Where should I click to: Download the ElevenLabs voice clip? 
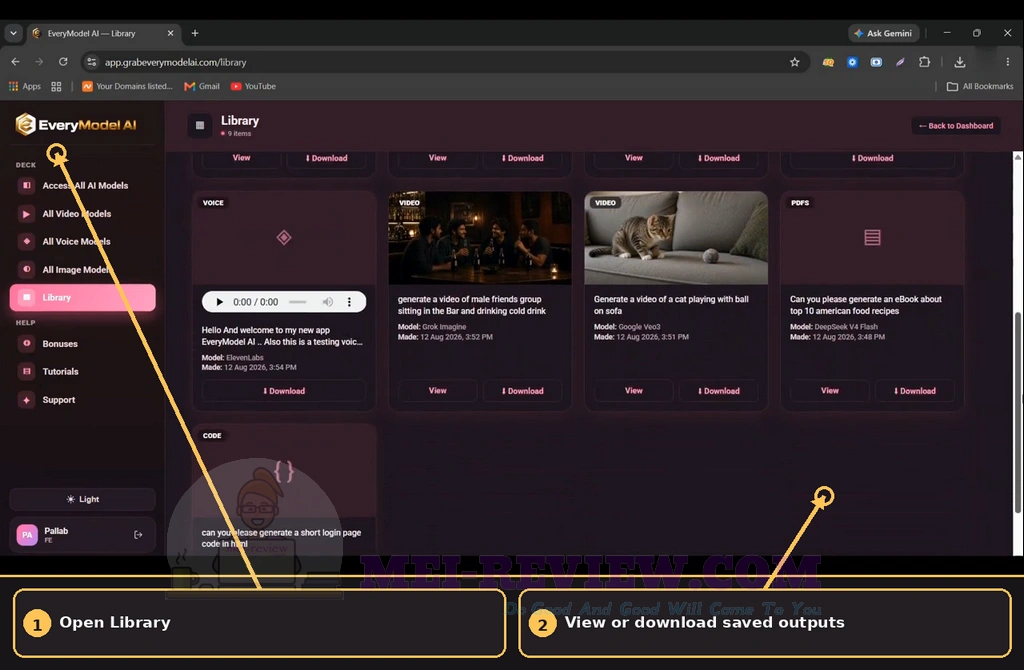pos(283,391)
